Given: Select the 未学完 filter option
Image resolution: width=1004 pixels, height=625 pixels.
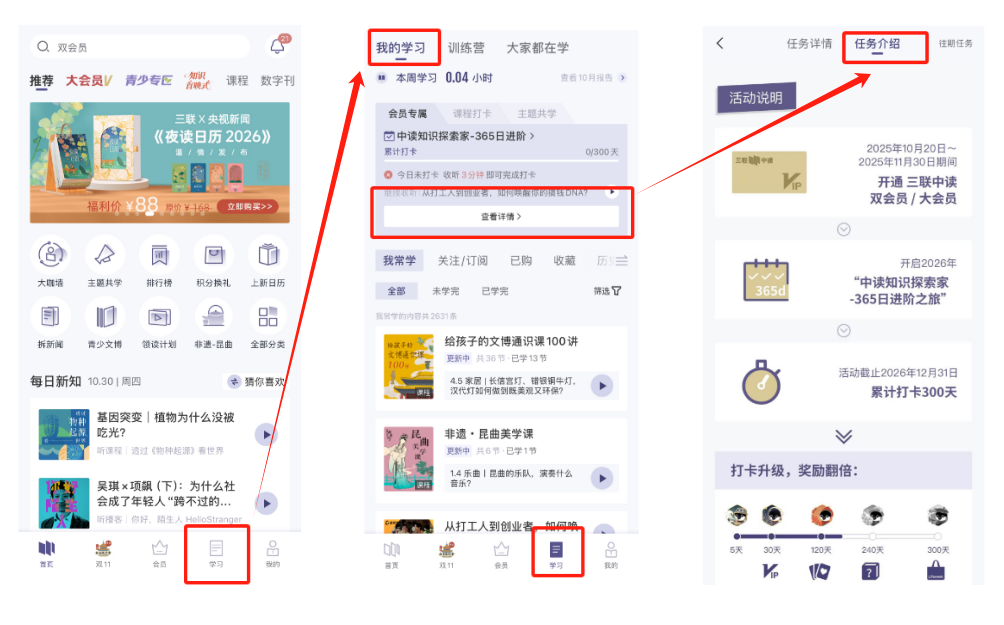Looking at the screenshot, I should pos(446,291).
